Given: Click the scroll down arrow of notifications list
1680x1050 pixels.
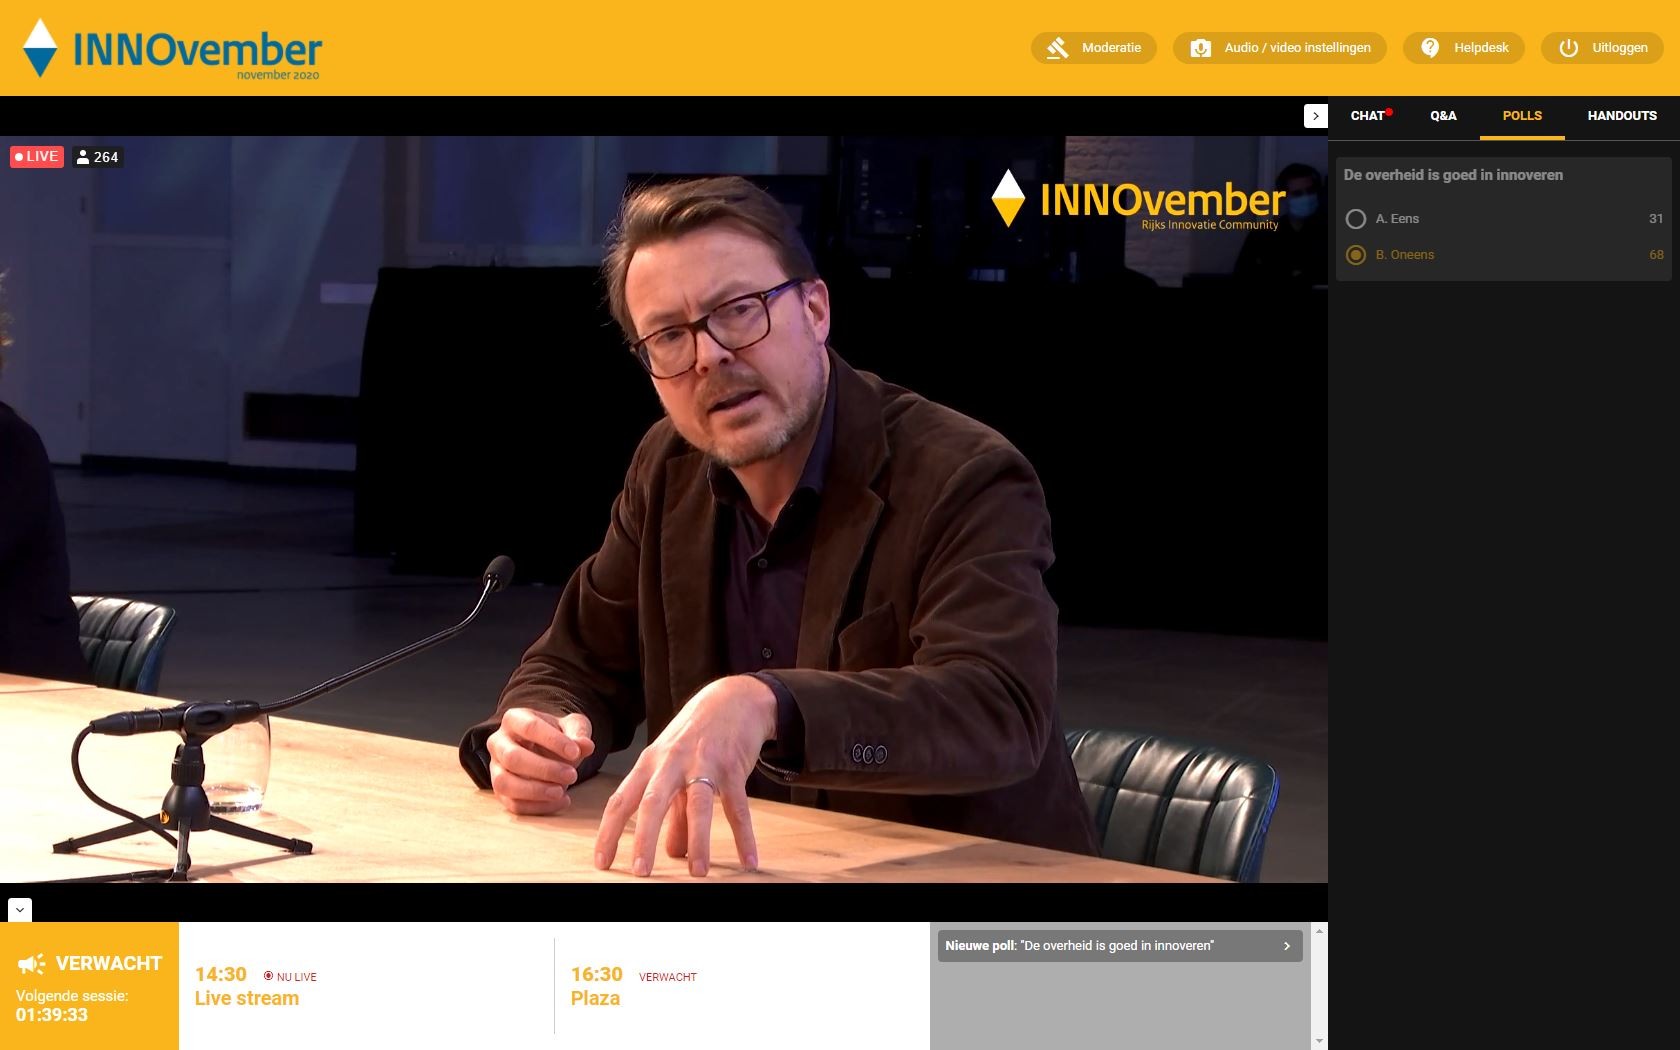Looking at the screenshot, I should (x=1319, y=1041).
